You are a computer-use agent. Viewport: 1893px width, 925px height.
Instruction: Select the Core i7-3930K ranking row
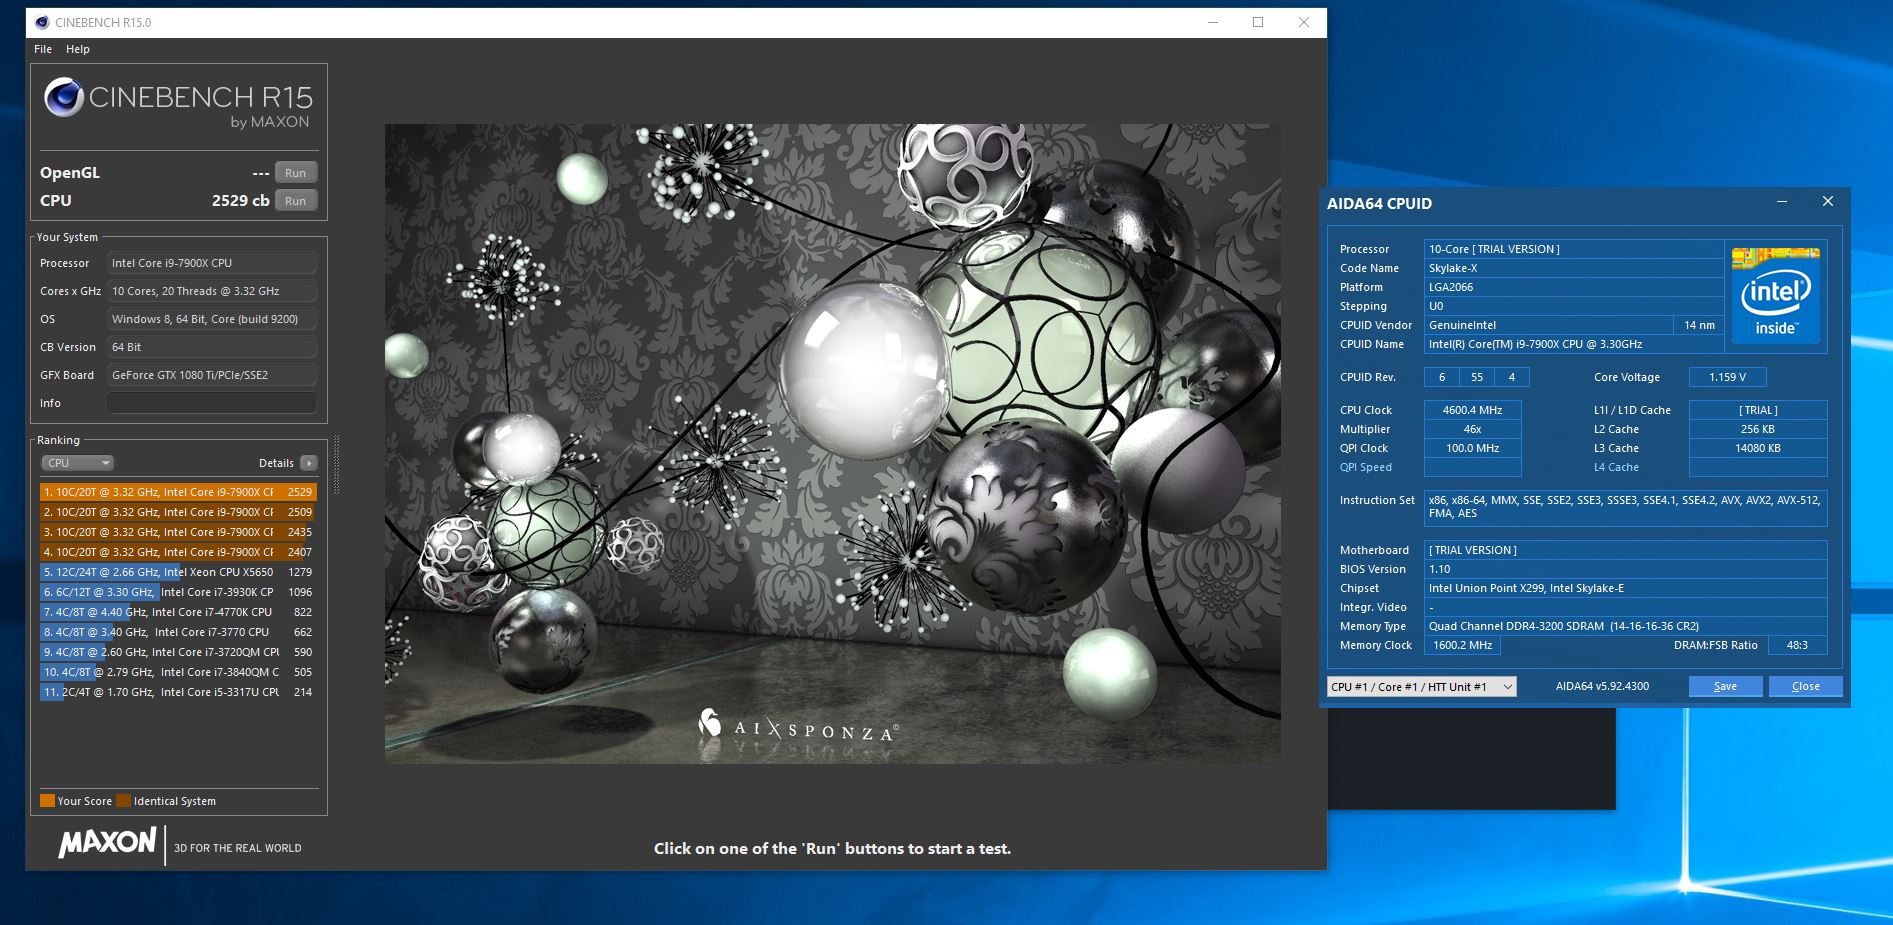[x=178, y=592]
